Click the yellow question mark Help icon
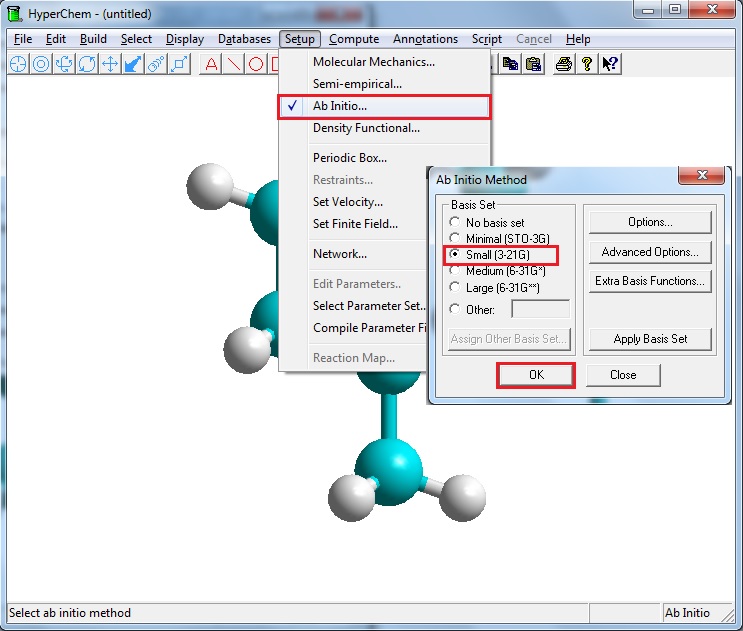743x631 pixels. click(587, 64)
